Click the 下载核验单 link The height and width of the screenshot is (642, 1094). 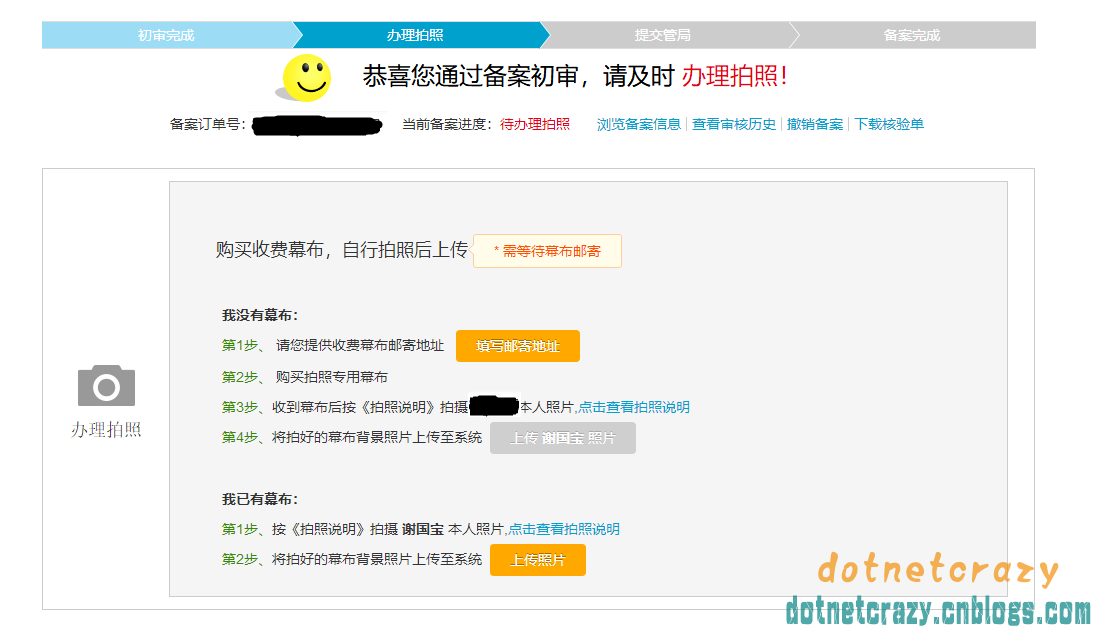pos(889,124)
